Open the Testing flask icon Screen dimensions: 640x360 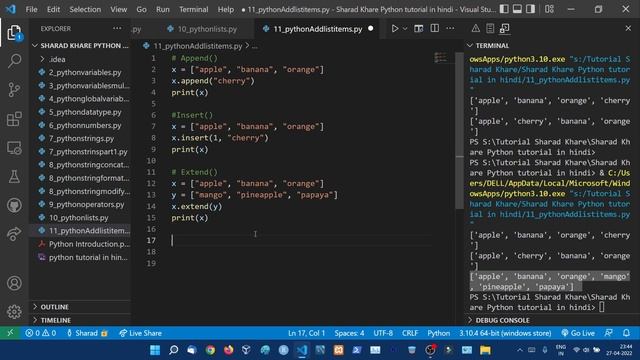click(x=14, y=177)
